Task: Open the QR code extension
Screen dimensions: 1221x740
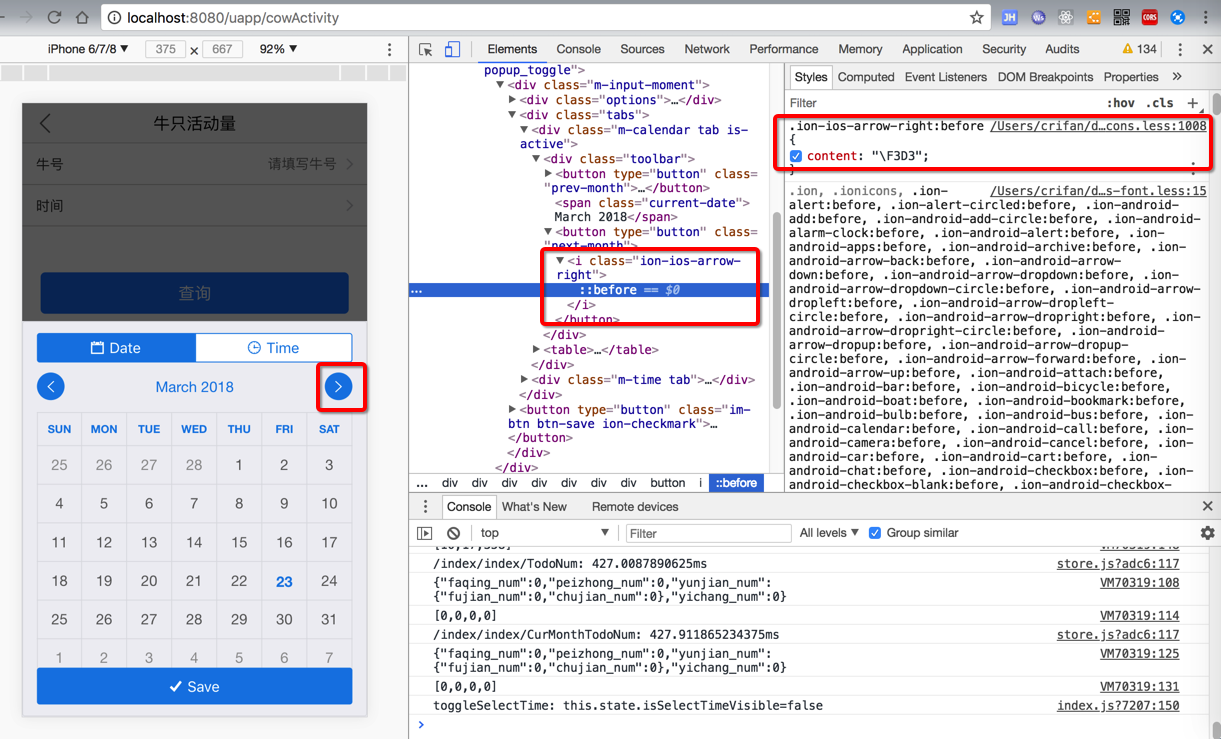Action: point(1122,17)
